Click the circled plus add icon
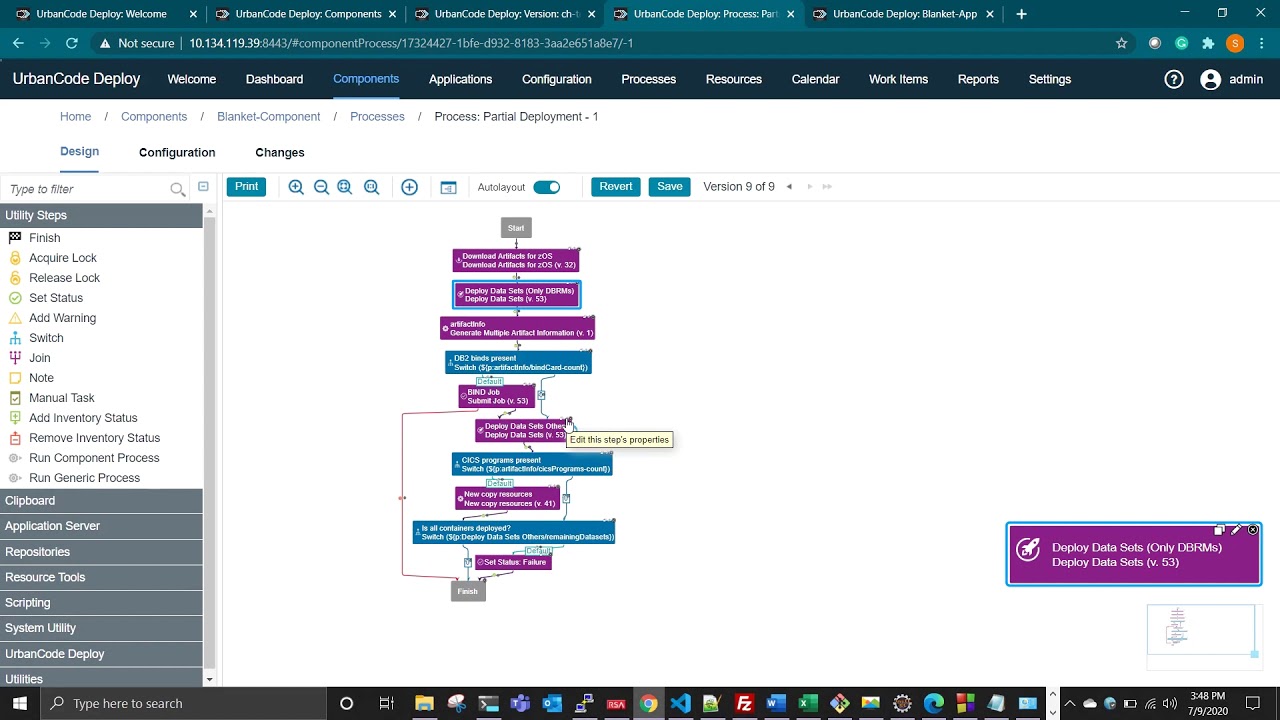Screen dimensions: 1280x720 point(409,187)
